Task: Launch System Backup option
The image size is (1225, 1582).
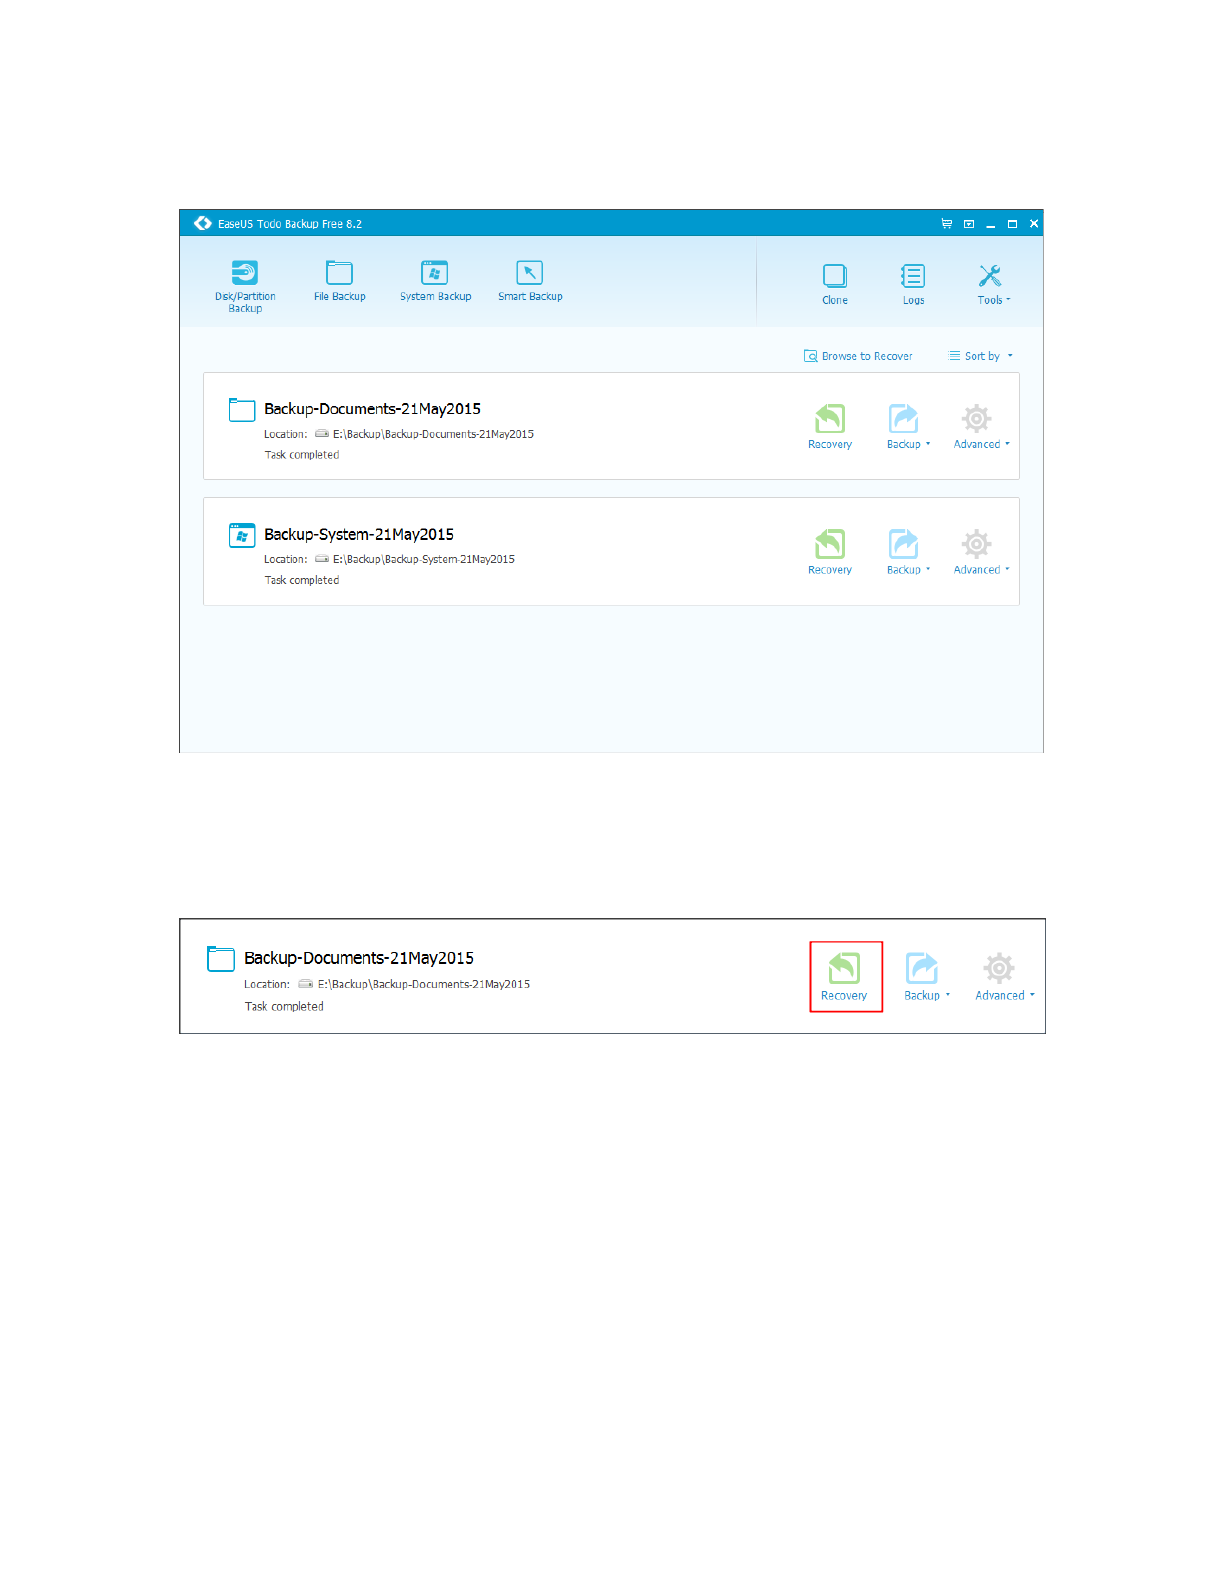Action: coord(435,280)
